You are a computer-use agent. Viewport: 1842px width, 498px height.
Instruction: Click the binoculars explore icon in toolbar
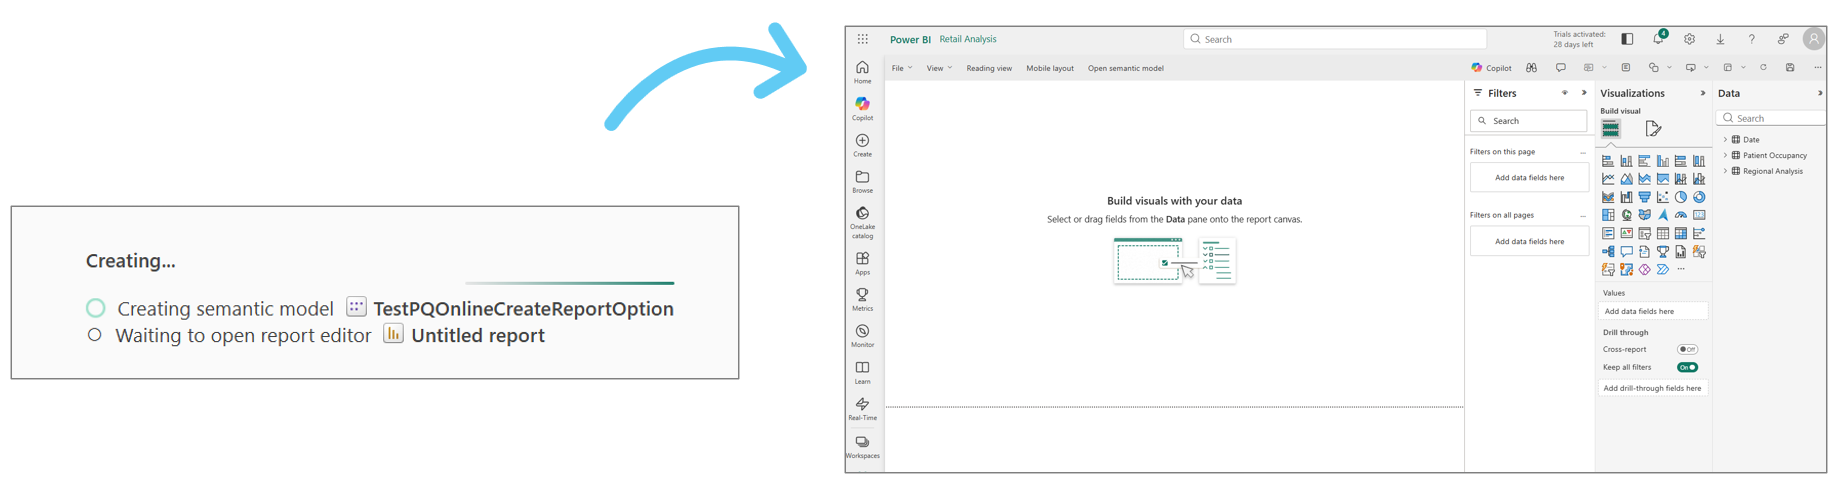tap(1531, 68)
